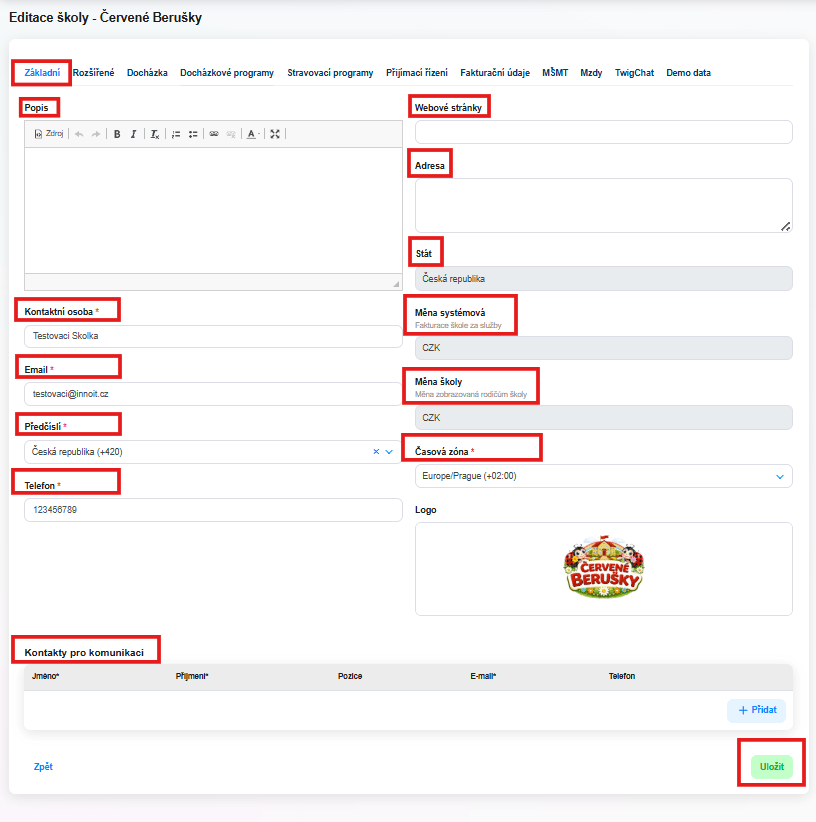The height and width of the screenshot is (822, 816).
Task: Open the Časová zóna dropdown
Action: tap(603, 476)
